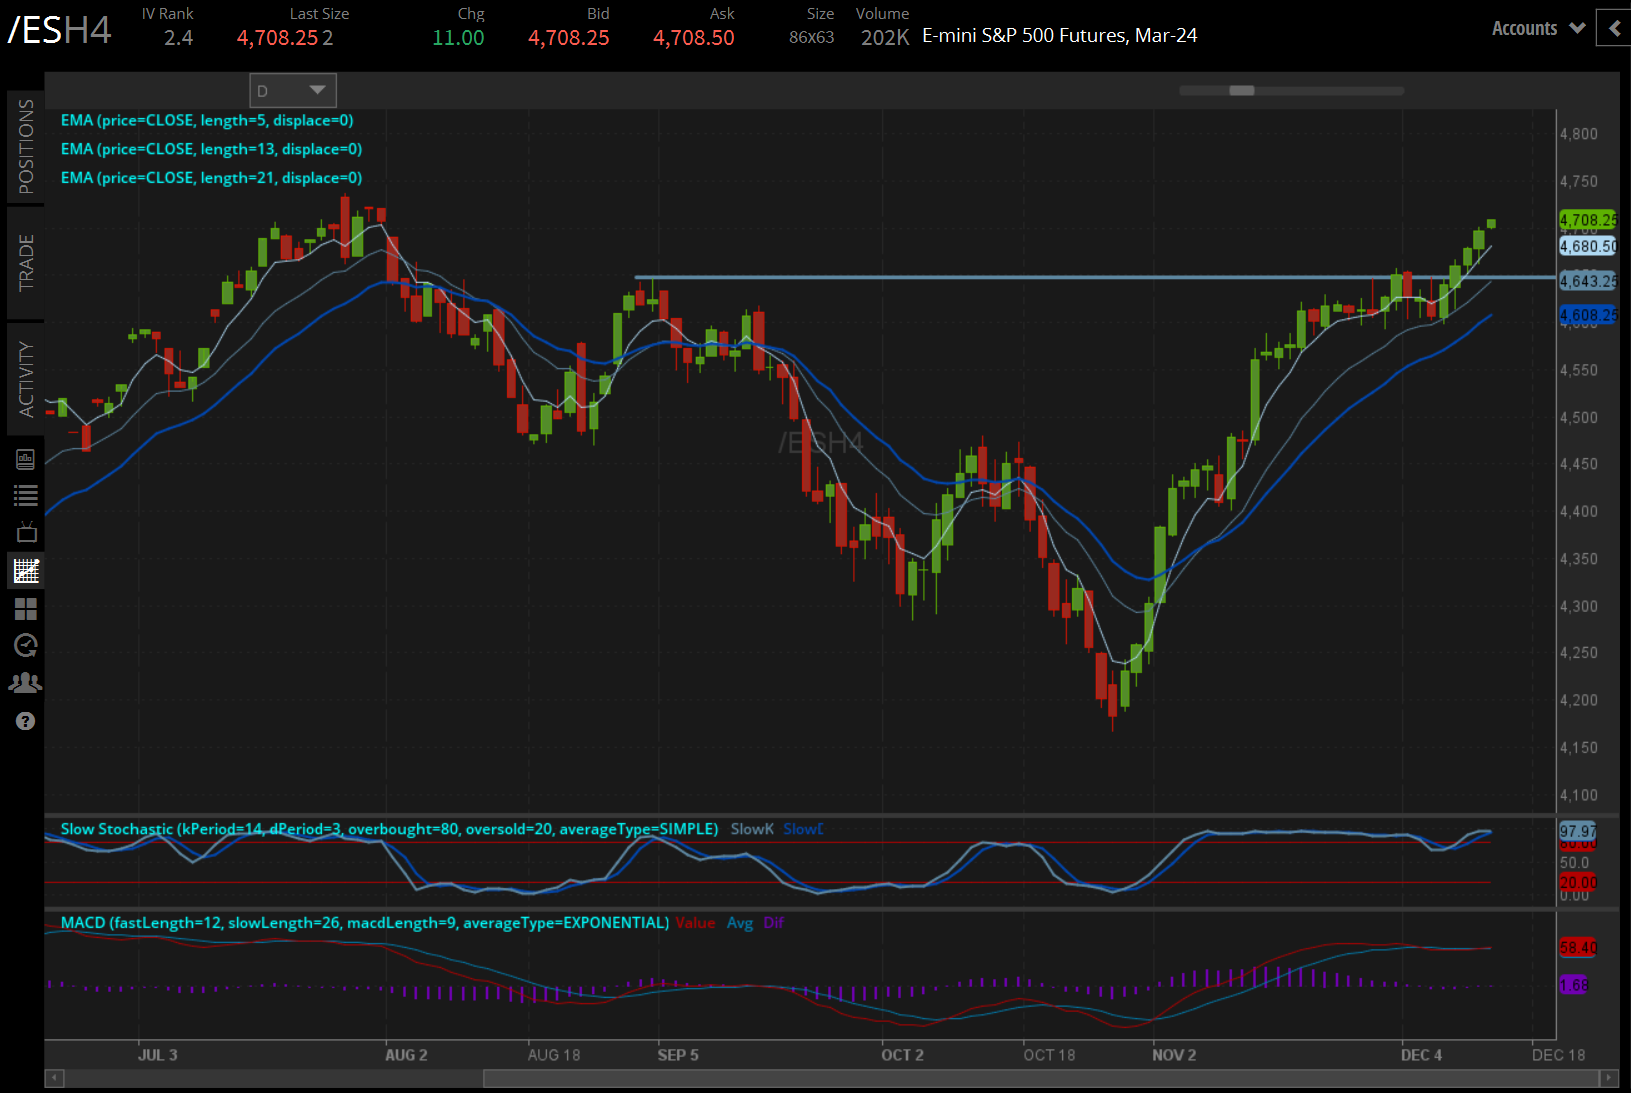Click the 4,800 price axis label

1579,134
